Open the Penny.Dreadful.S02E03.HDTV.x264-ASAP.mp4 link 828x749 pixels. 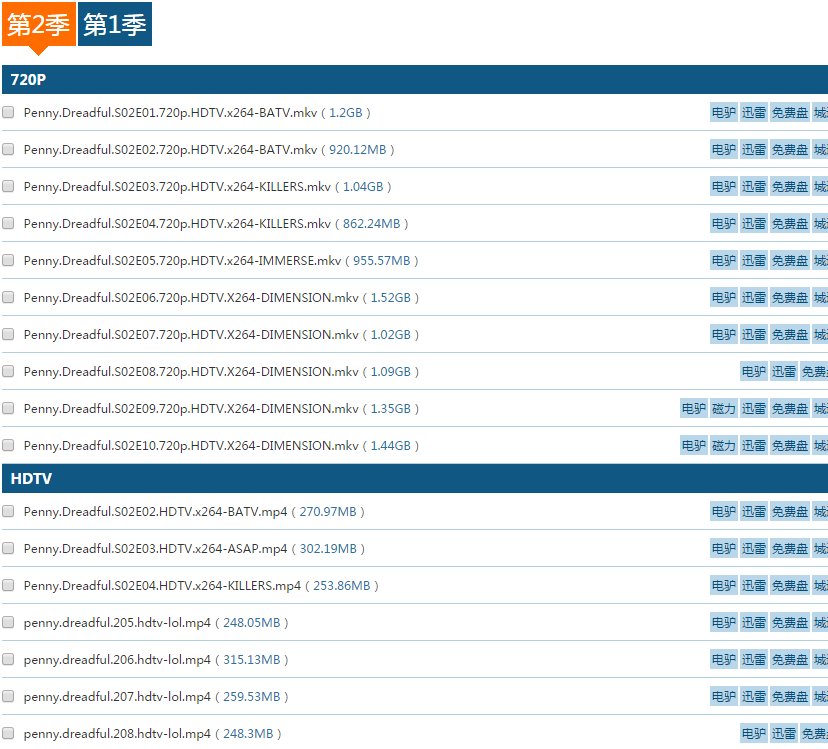pyautogui.click(x=155, y=549)
